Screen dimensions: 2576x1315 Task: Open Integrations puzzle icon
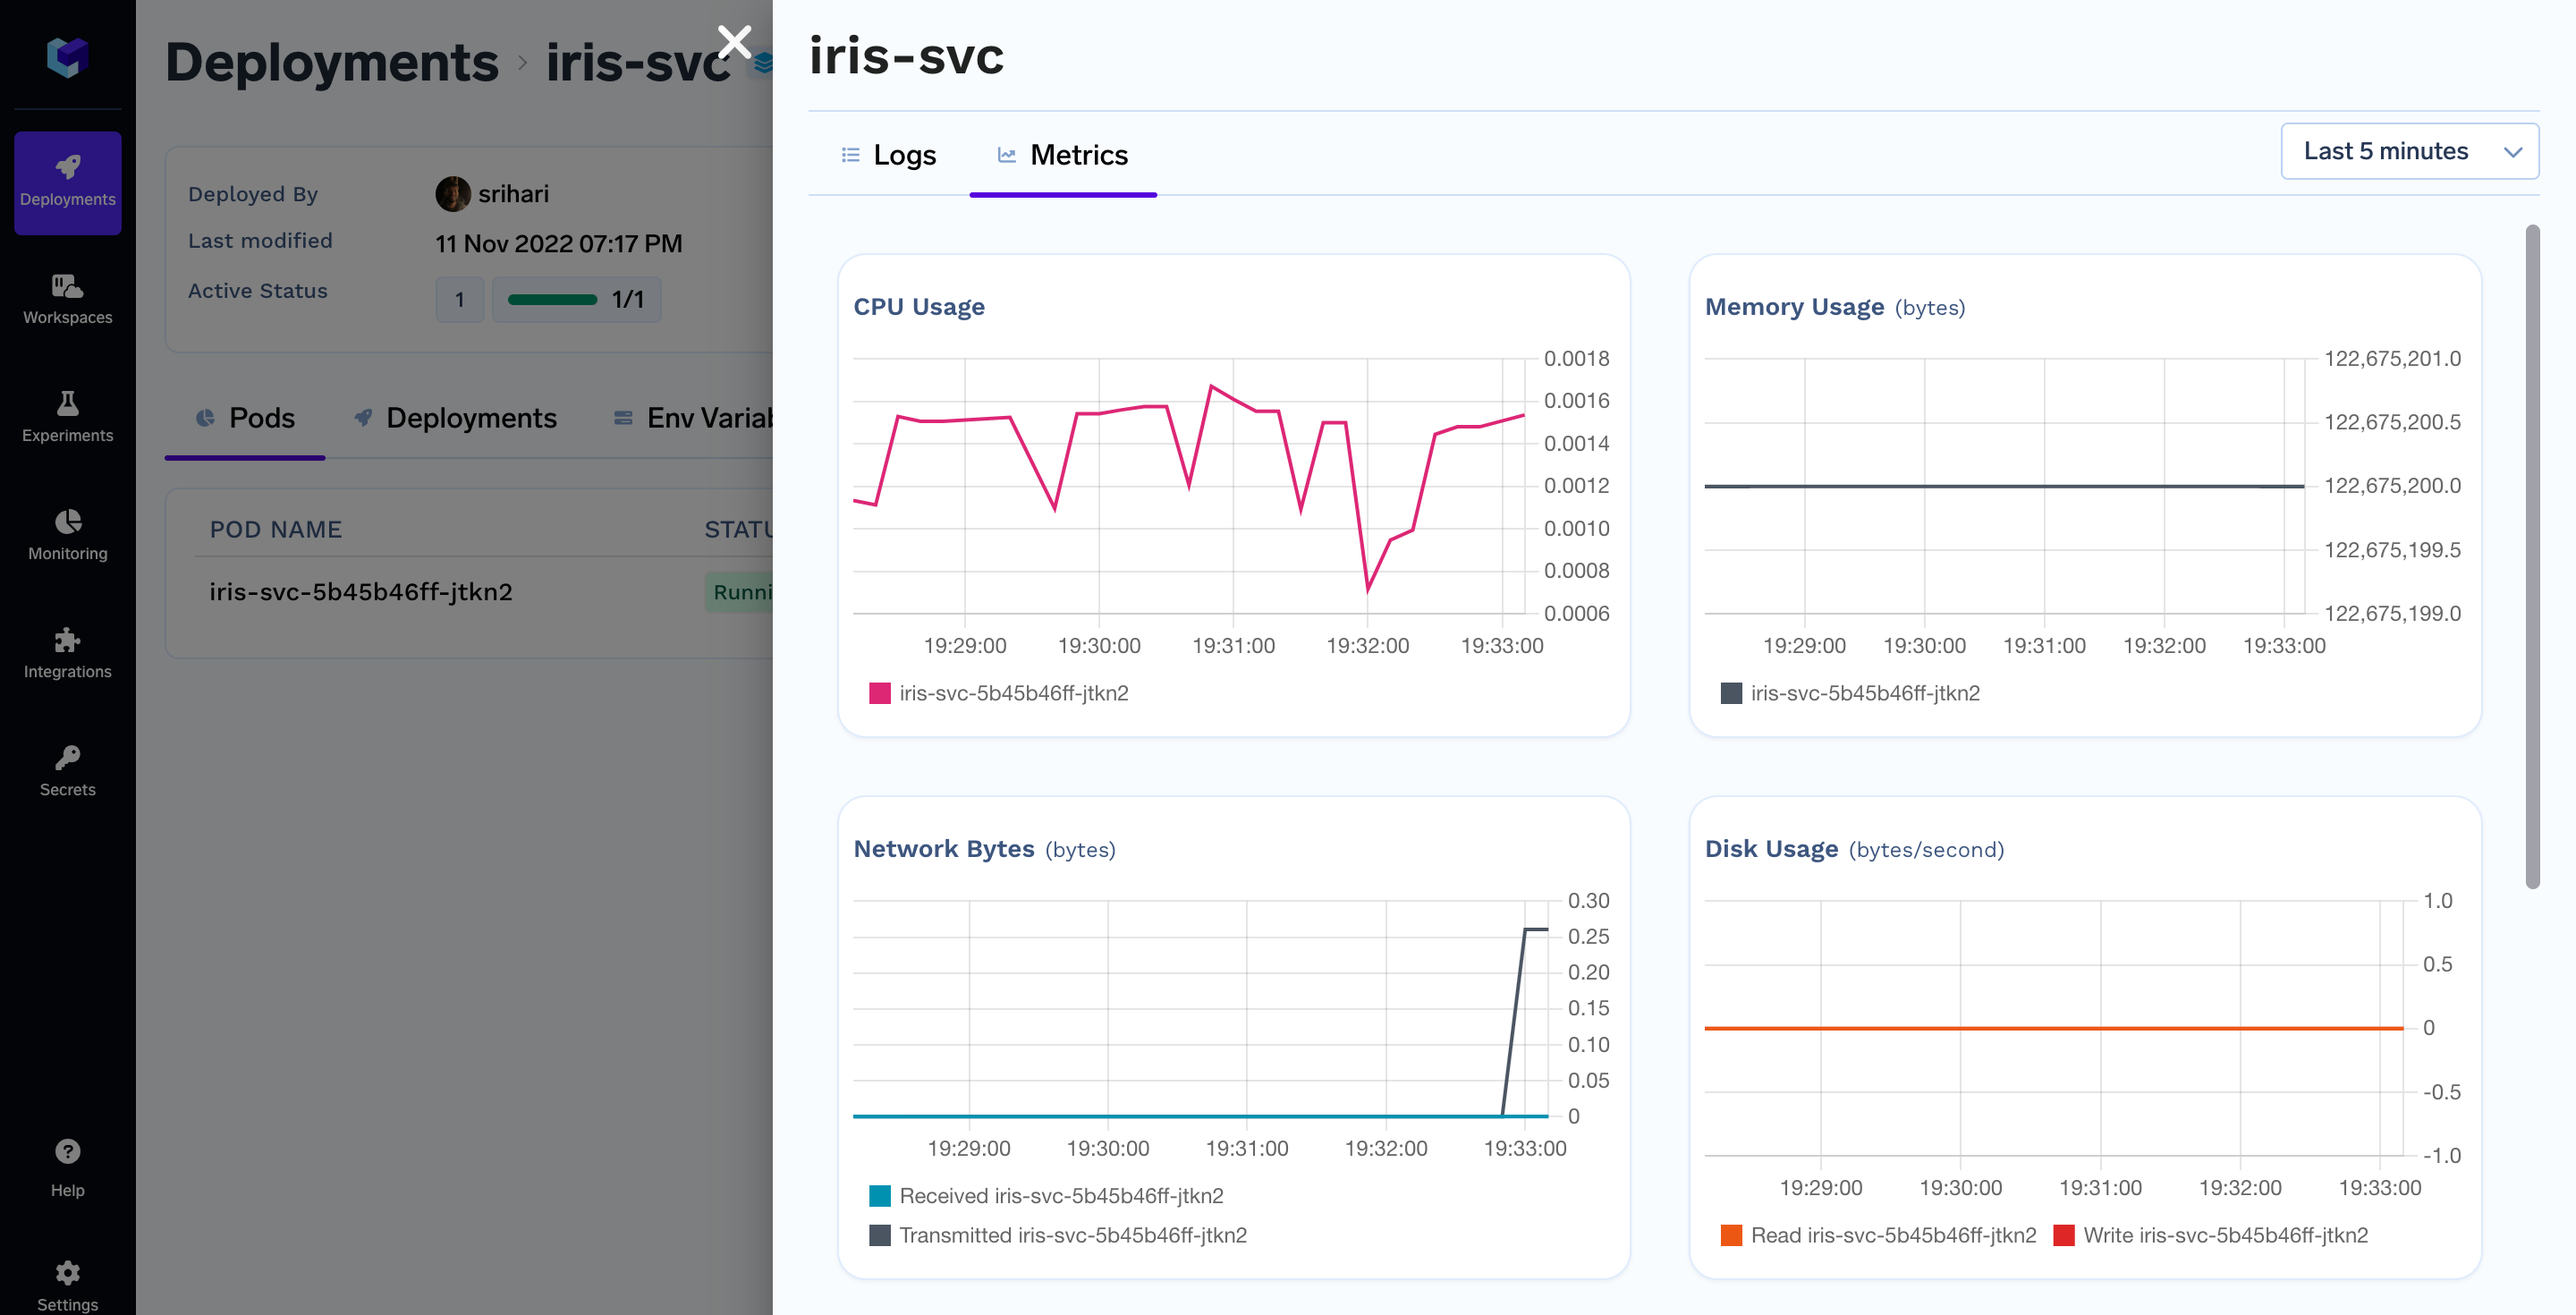tap(67, 653)
